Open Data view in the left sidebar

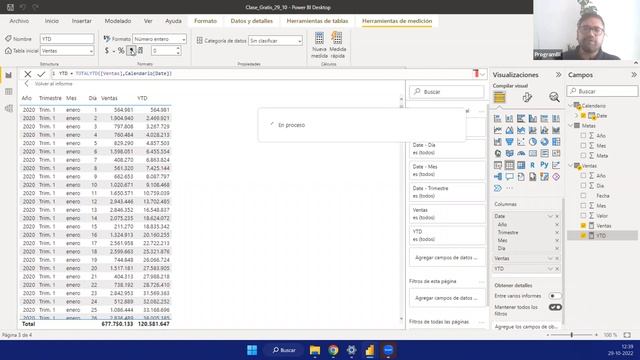tap(9, 92)
